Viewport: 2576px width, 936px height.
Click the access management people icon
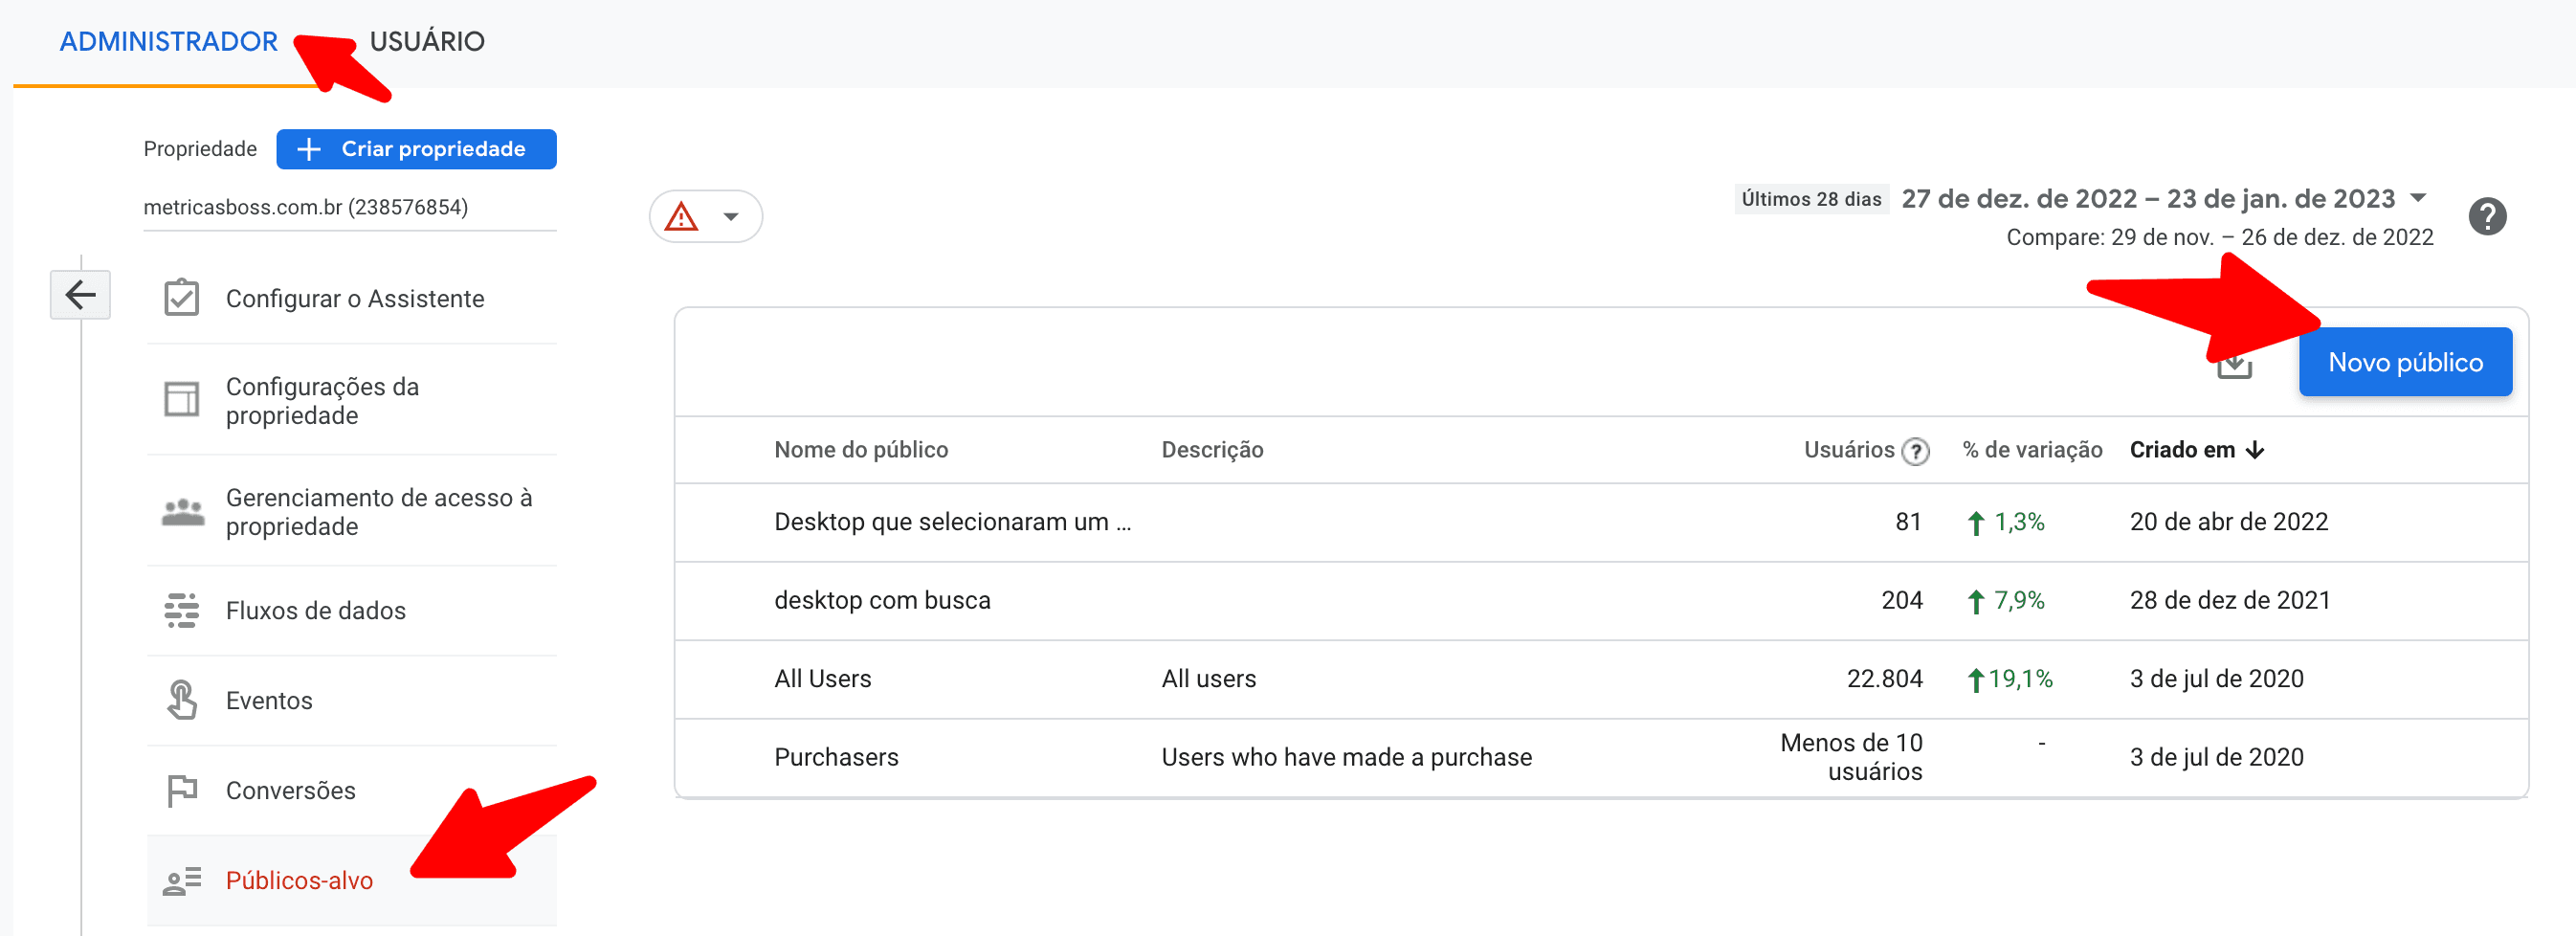(x=183, y=512)
